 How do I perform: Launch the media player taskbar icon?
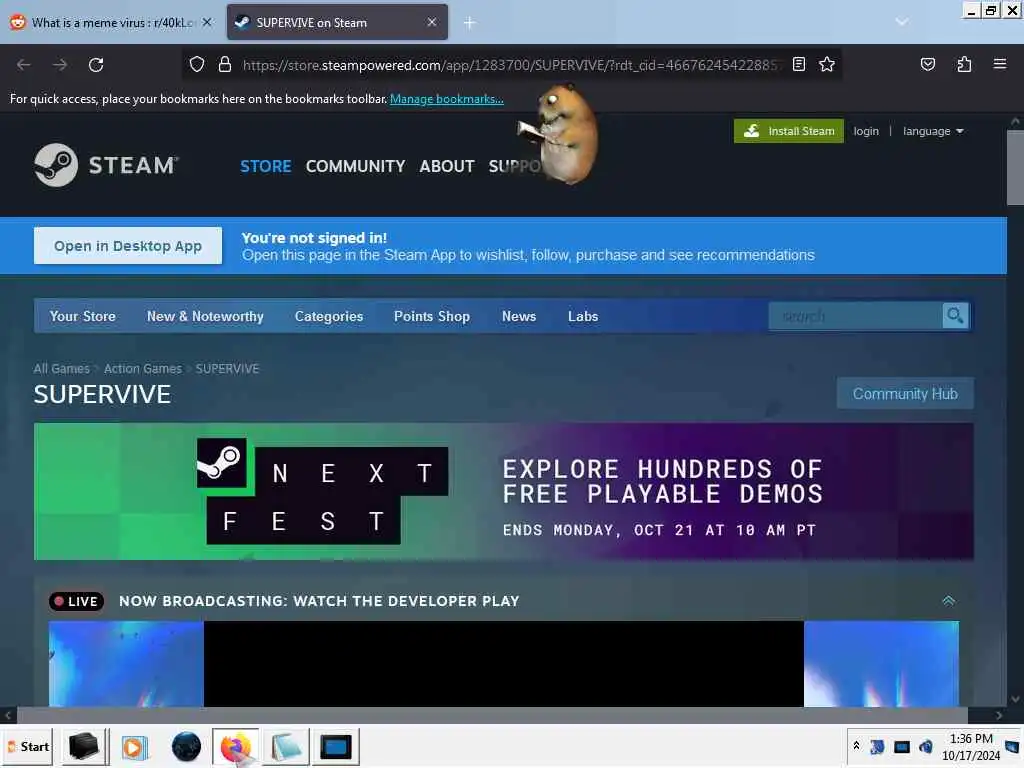[x=134, y=747]
